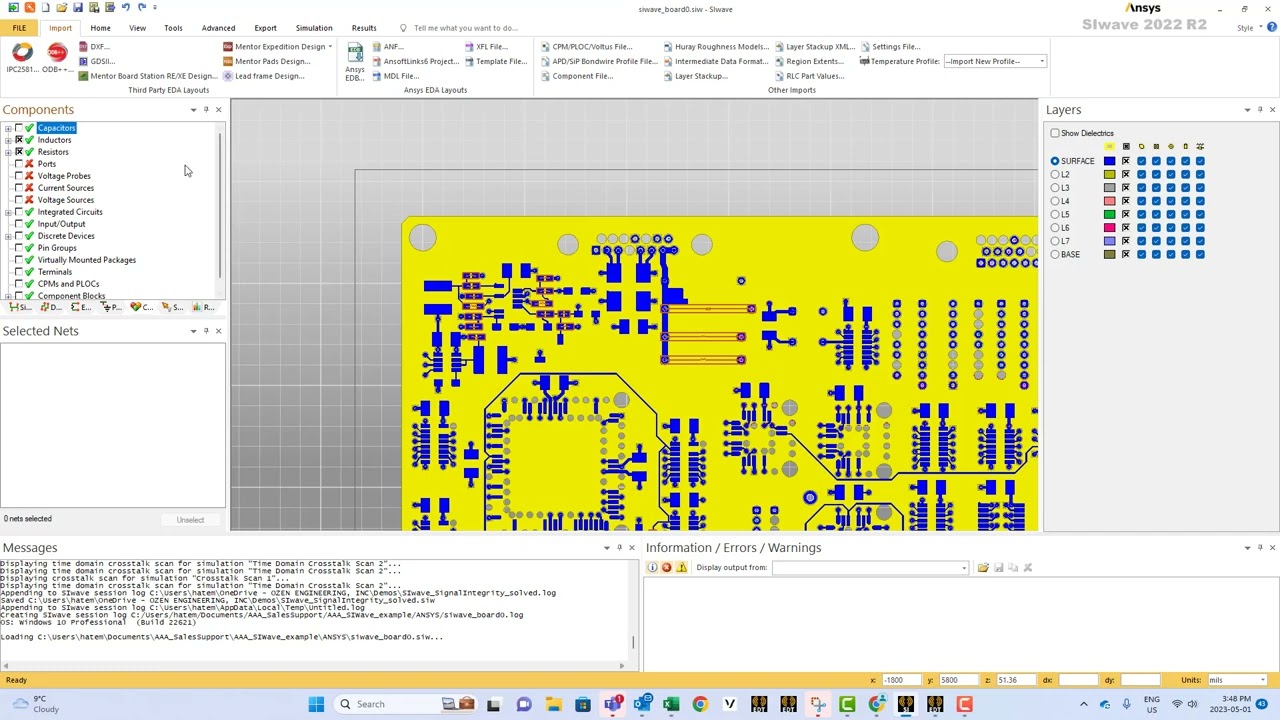Click the ODB++ import icon

point(57,54)
